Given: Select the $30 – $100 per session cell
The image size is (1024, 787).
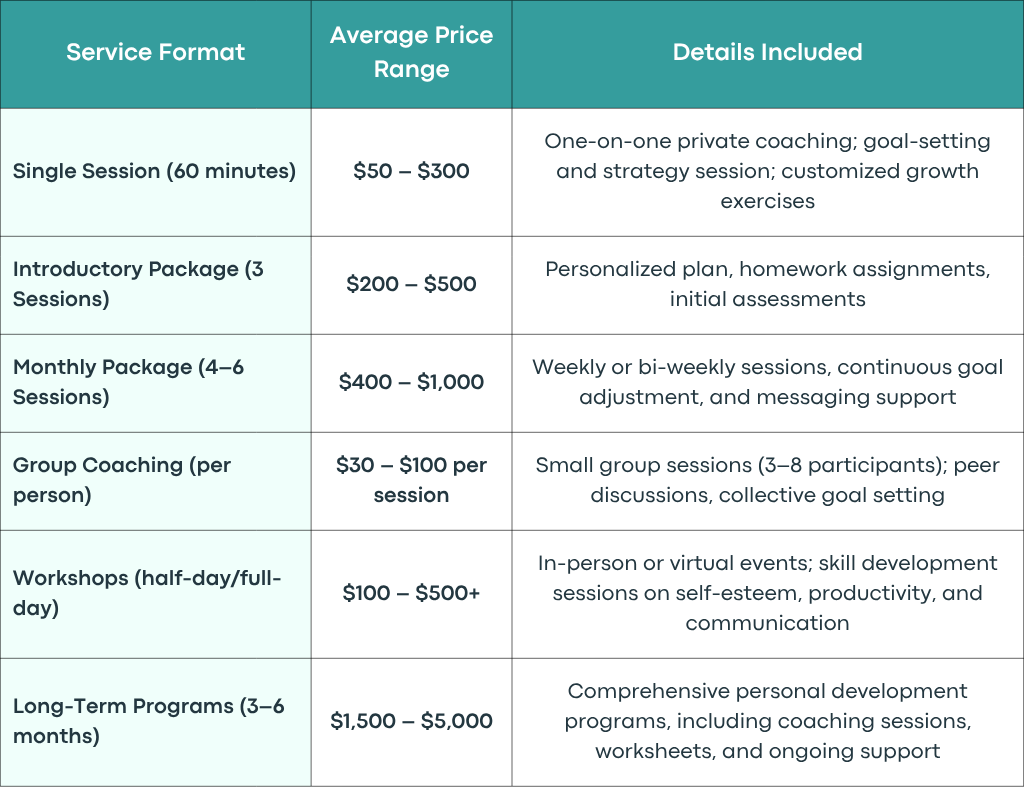Looking at the screenshot, I should (x=411, y=480).
